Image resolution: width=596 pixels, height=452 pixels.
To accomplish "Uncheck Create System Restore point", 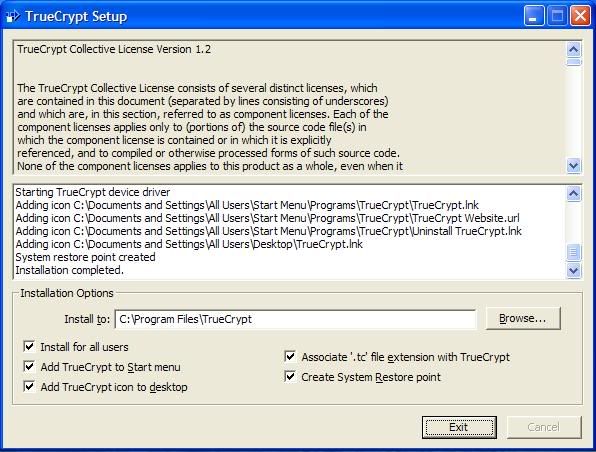I will [290, 377].
